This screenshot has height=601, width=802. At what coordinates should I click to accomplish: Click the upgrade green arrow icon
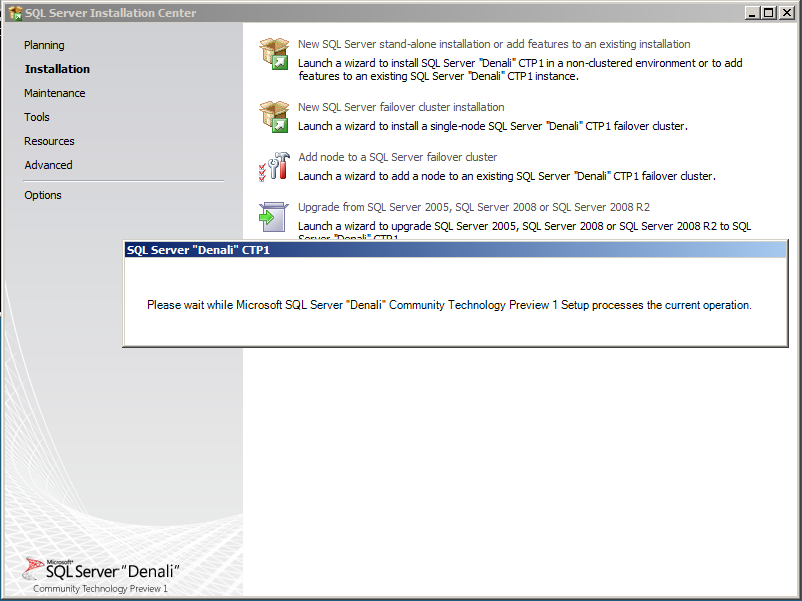coord(273,216)
